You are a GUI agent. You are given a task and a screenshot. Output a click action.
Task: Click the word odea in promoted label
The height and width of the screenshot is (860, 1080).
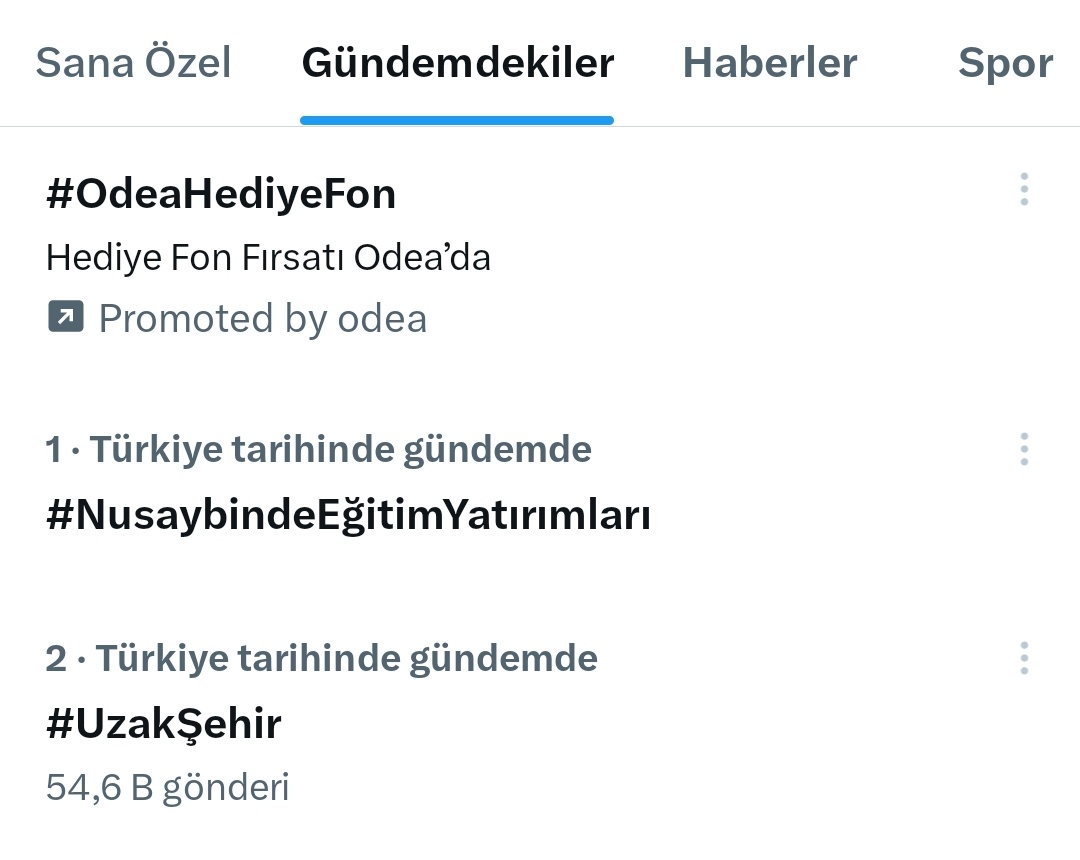click(x=382, y=319)
